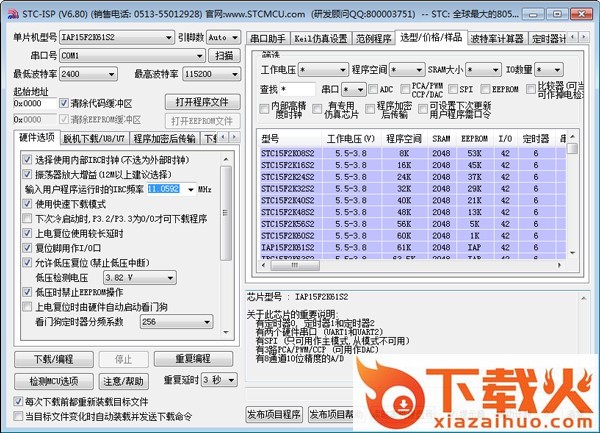This screenshot has height=433, width=600.
Task: Click the 查找 search input field
Action: tap(297, 90)
